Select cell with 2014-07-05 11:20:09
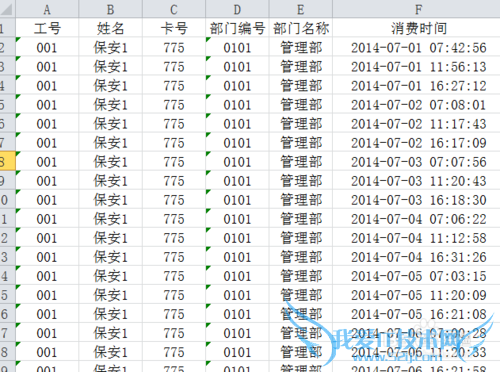Screen dimensions: 500x372 (x=417, y=294)
